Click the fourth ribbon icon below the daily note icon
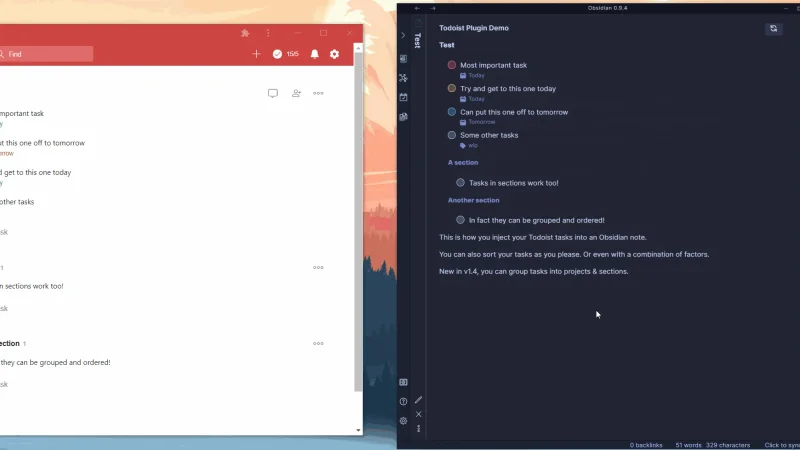800x450 pixels. 403,117
